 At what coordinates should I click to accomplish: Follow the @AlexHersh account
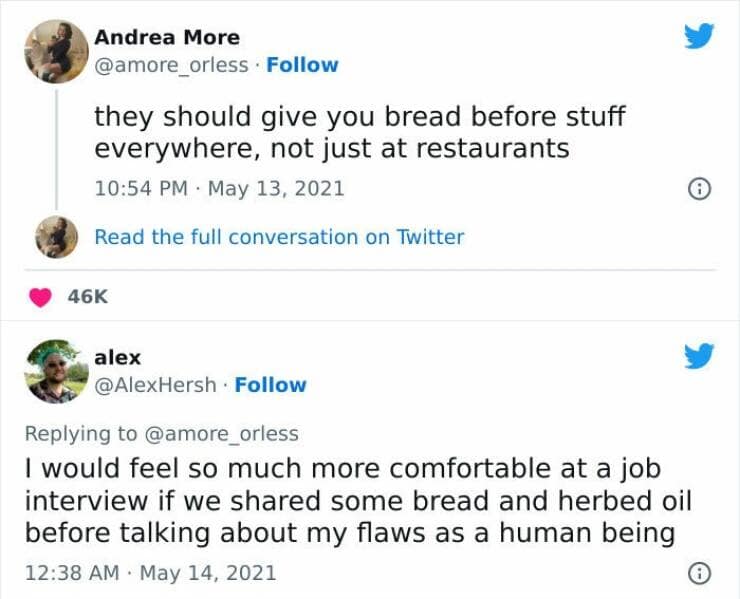pos(270,385)
